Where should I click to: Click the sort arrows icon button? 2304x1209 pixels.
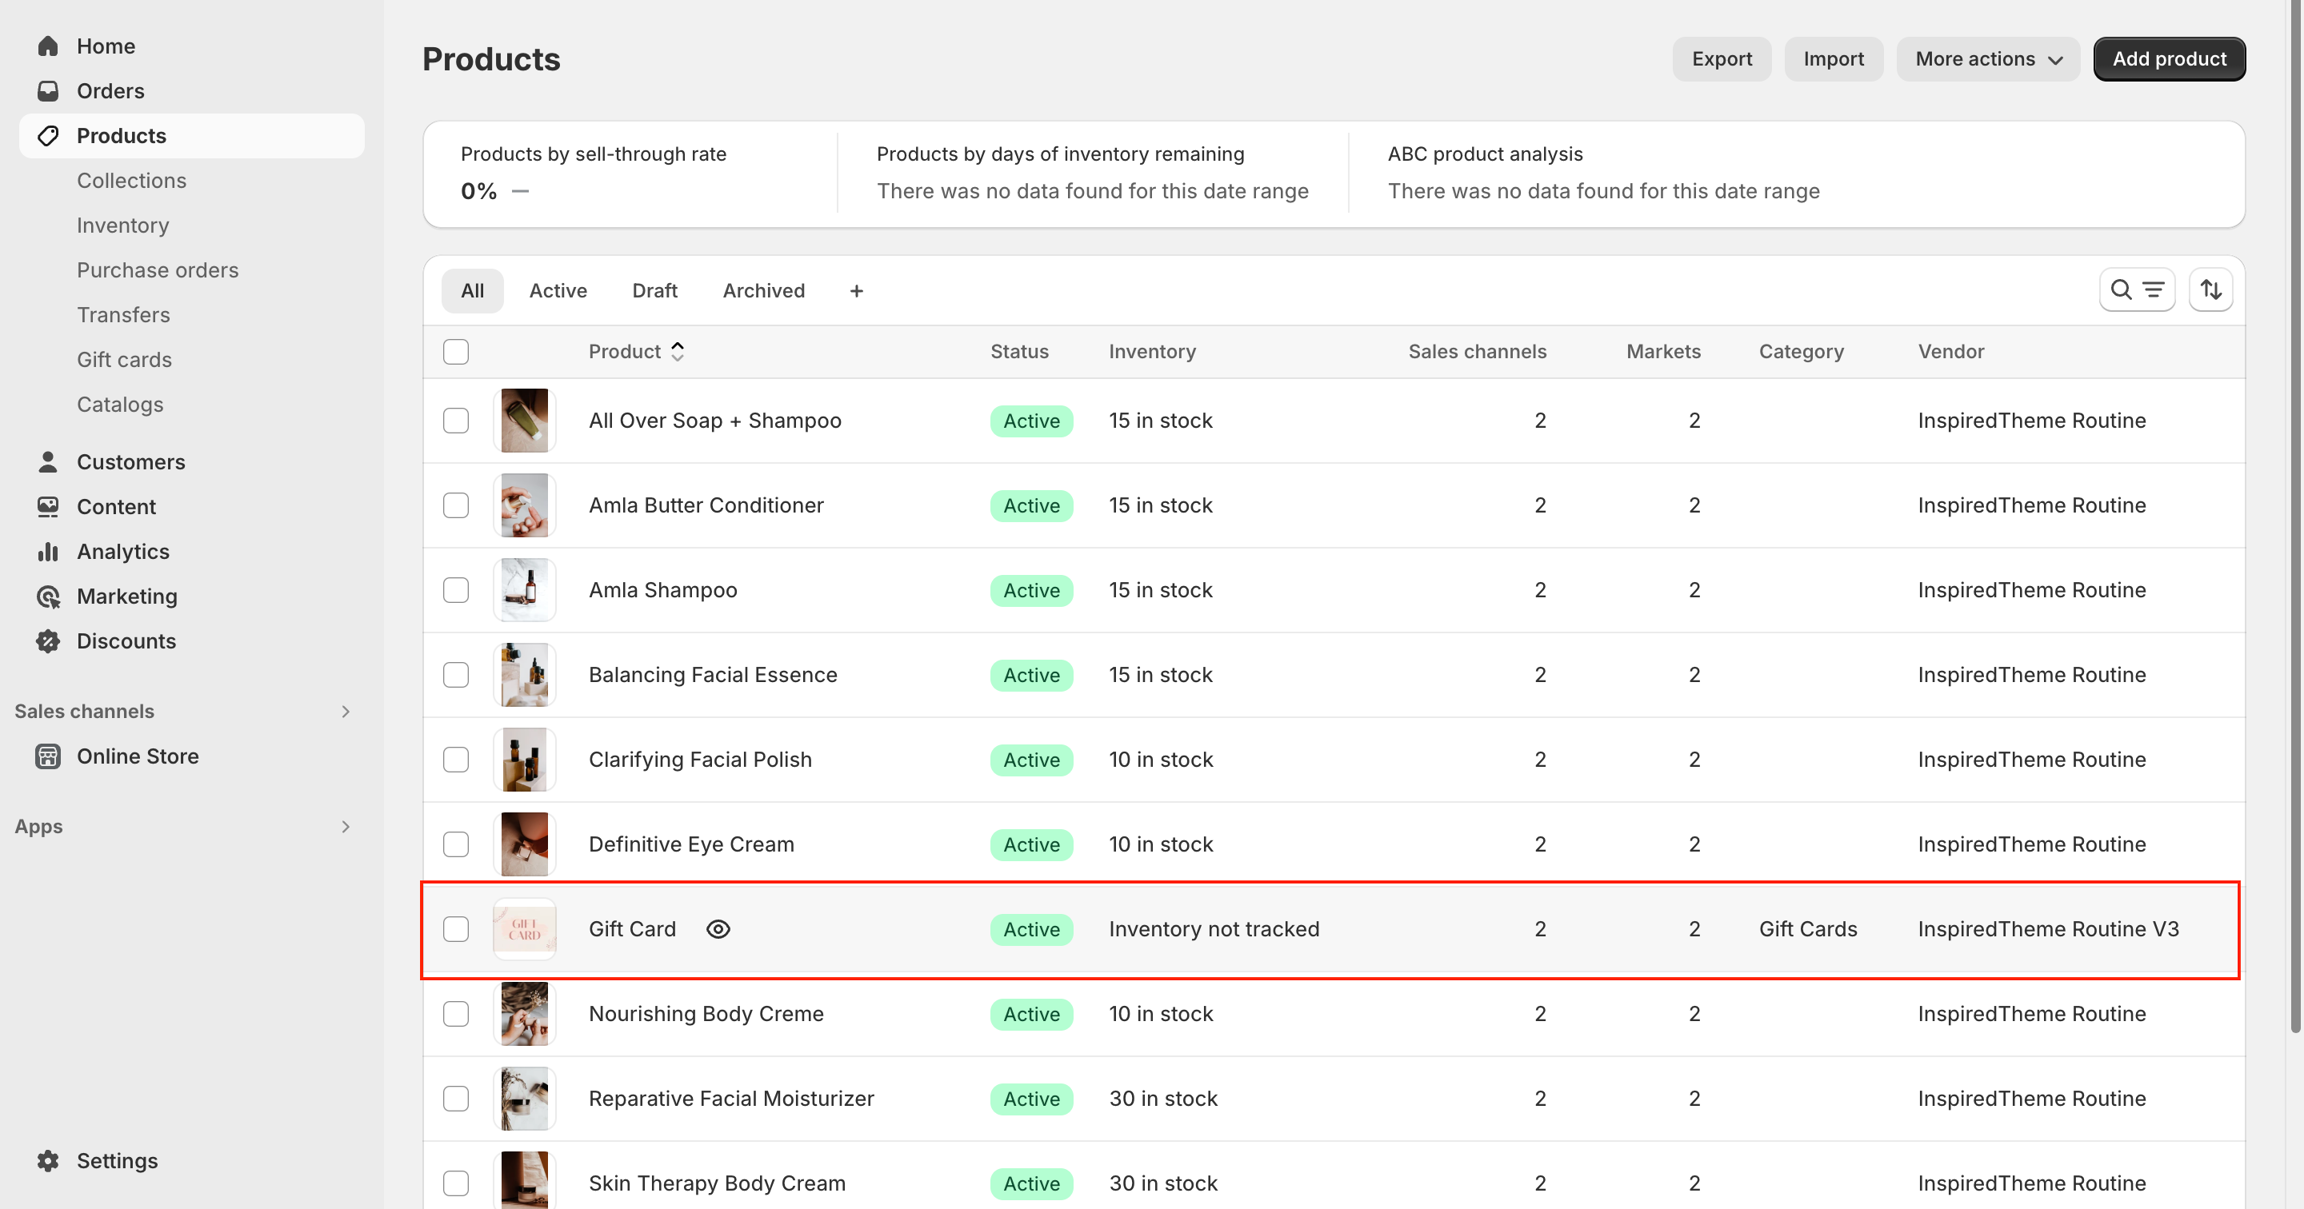[x=2211, y=290]
